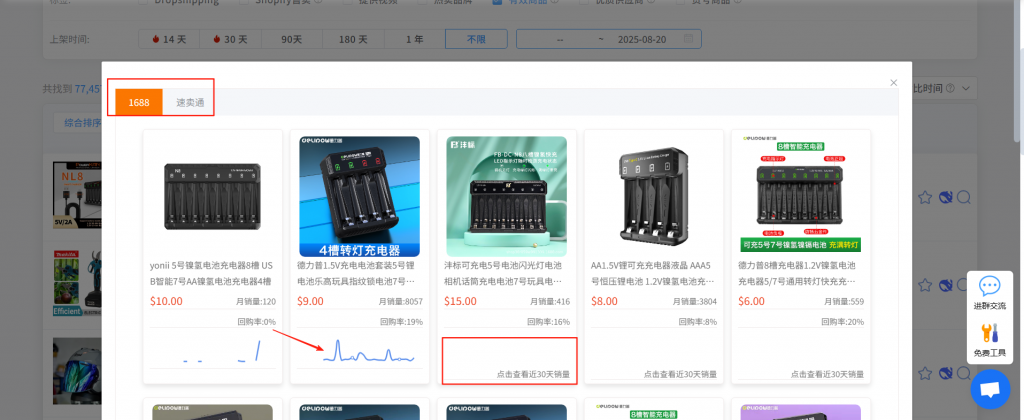1024x420 pixels.
Task: Switch to the 1688 tab
Action: [x=138, y=103]
